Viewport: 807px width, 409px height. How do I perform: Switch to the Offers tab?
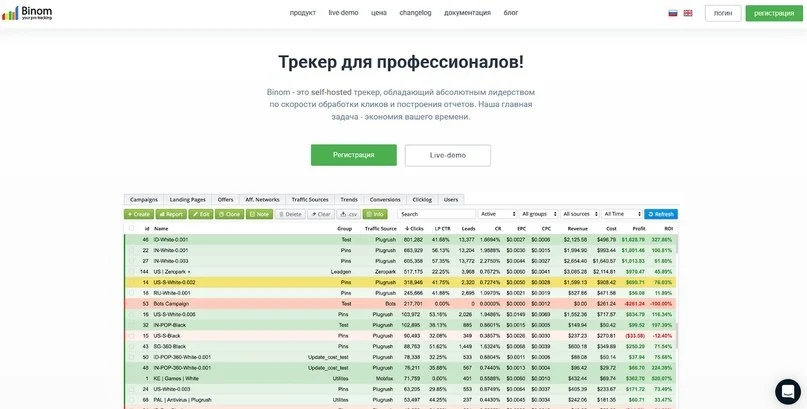[225, 200]
